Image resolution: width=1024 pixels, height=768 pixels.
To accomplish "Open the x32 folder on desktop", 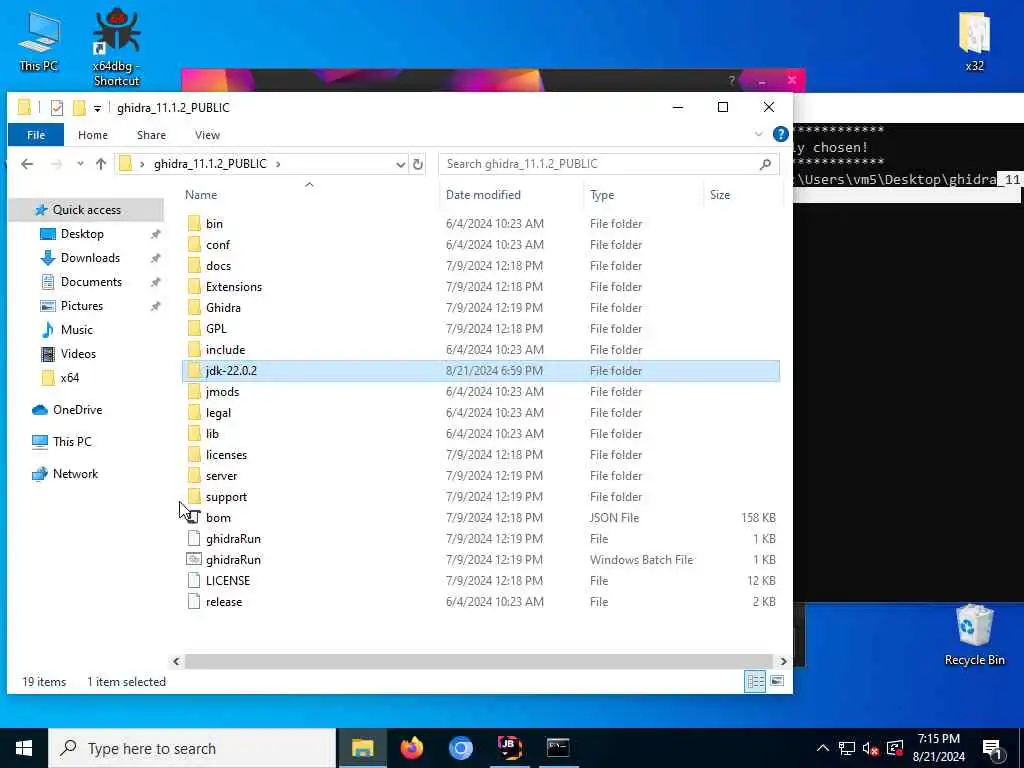I will pyautogui.click(x=974, y=40).
